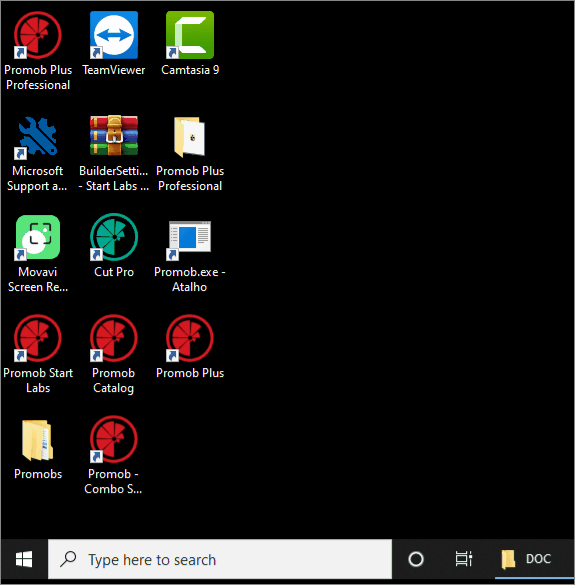Viewport: 575px width, 585px height.
Task: Select the Promobs folder icon
Action: tap(38, 440)
